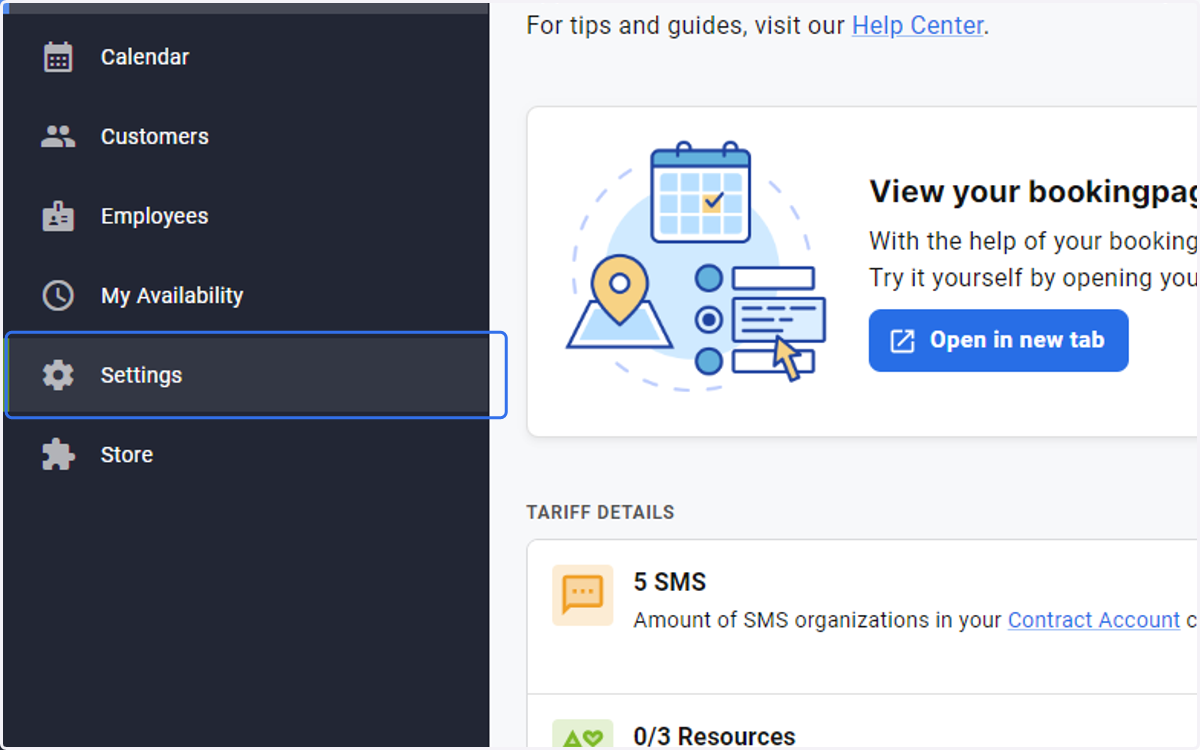Click the Open in new tab button

coord(998,340)
